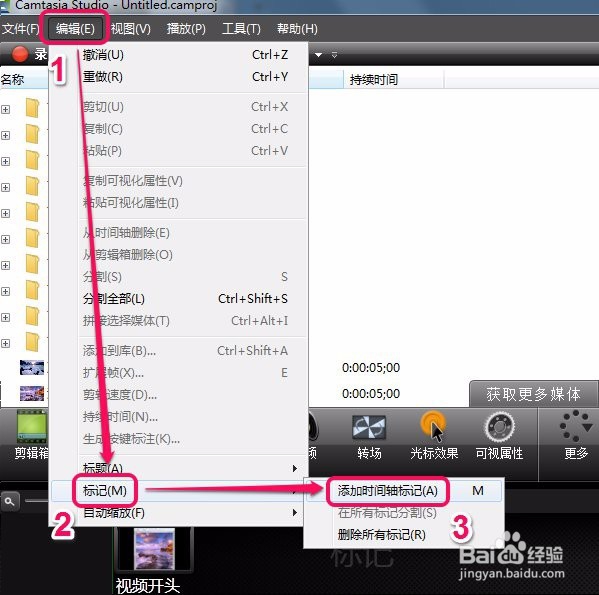The width and height of the screenshot is (599, 595).
Task: Click the 名称 column header
Action: point(24,79)
